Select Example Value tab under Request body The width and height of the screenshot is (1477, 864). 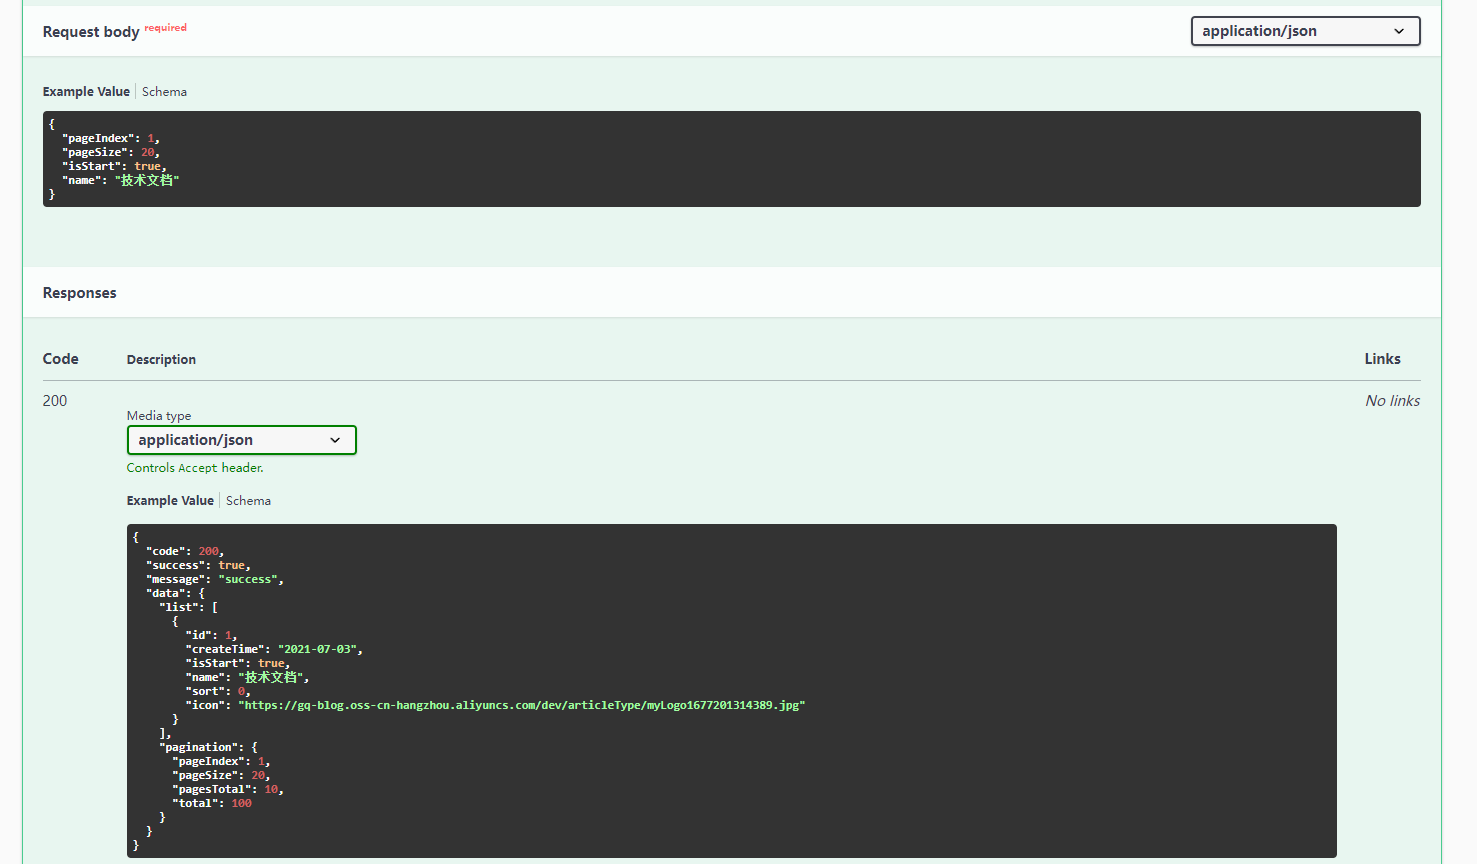coord(86,92)
